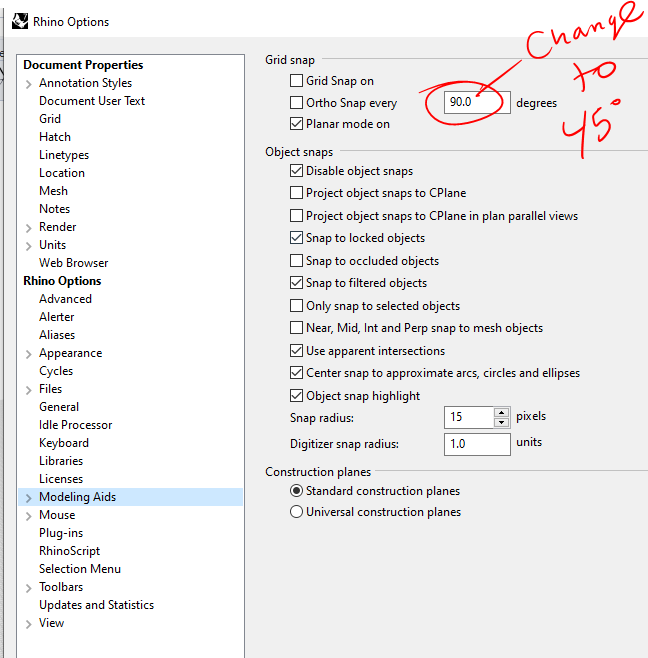Image resolution: width=648 pixels, height=658 pixels.
Task: Expand the Units tree node
Action: coord(29,246)
